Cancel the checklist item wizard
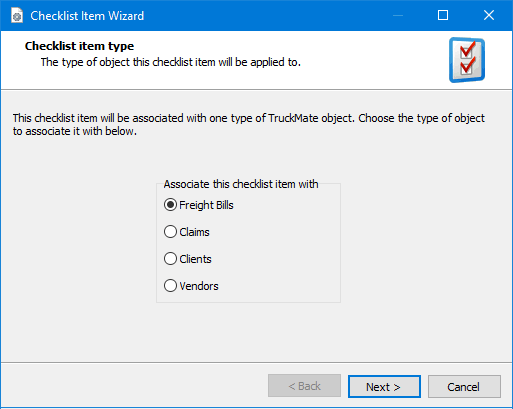Image resolution: width=513 pixels, height=409 pixels. click(x=464, y=387)
